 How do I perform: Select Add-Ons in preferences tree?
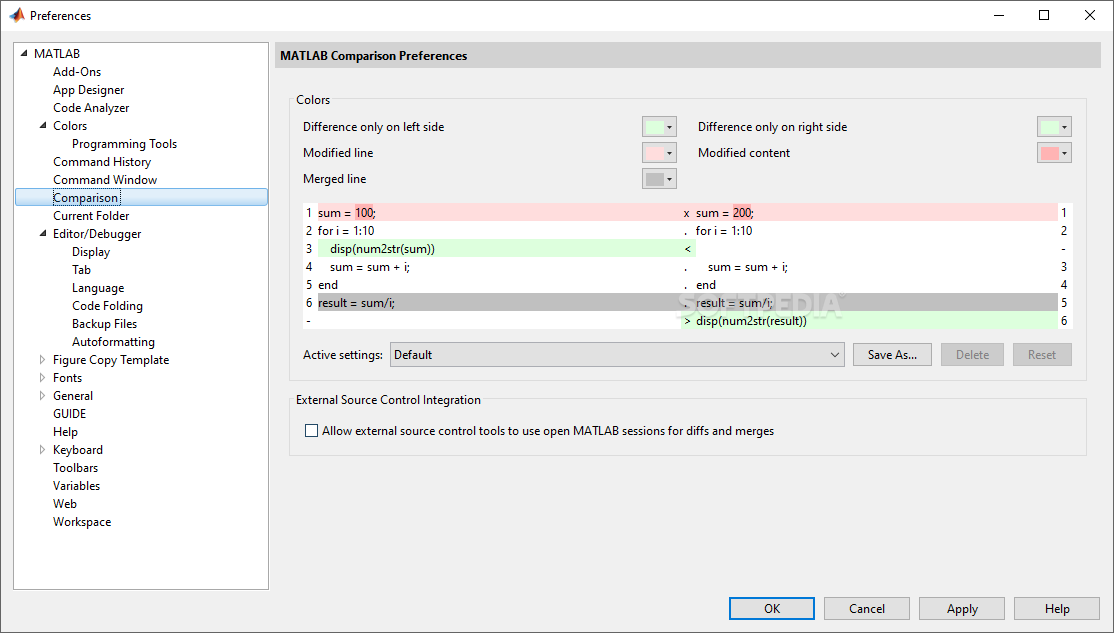coord(77,72)
